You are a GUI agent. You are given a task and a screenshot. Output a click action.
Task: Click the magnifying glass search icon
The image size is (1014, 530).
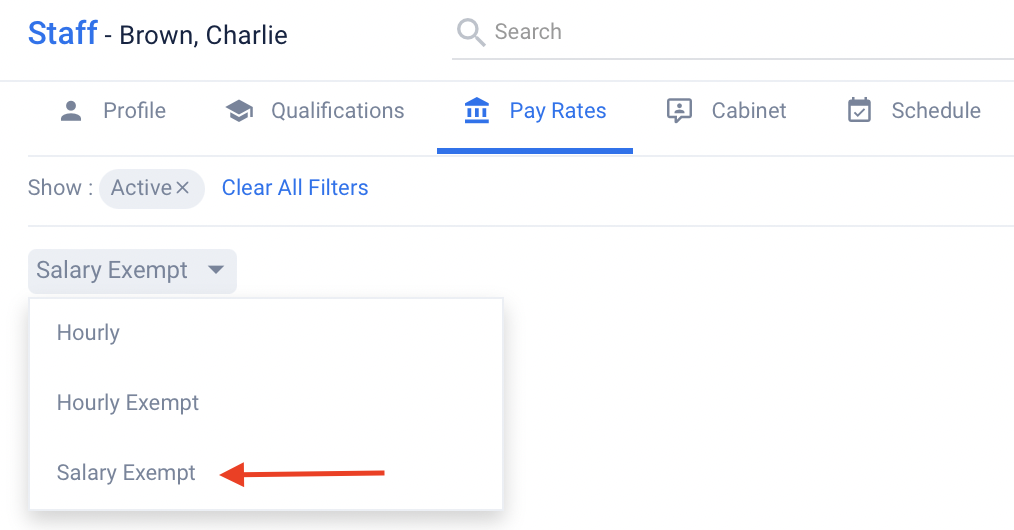pos(471,32)
